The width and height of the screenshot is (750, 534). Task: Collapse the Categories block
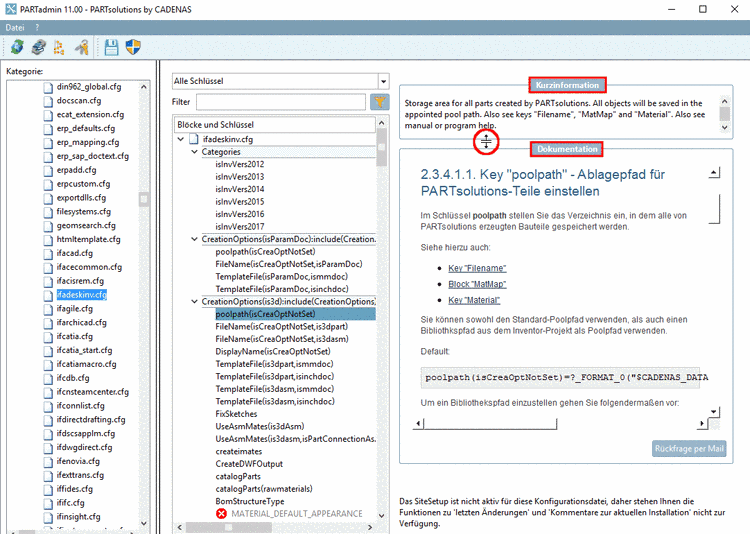tap(194, 152)
